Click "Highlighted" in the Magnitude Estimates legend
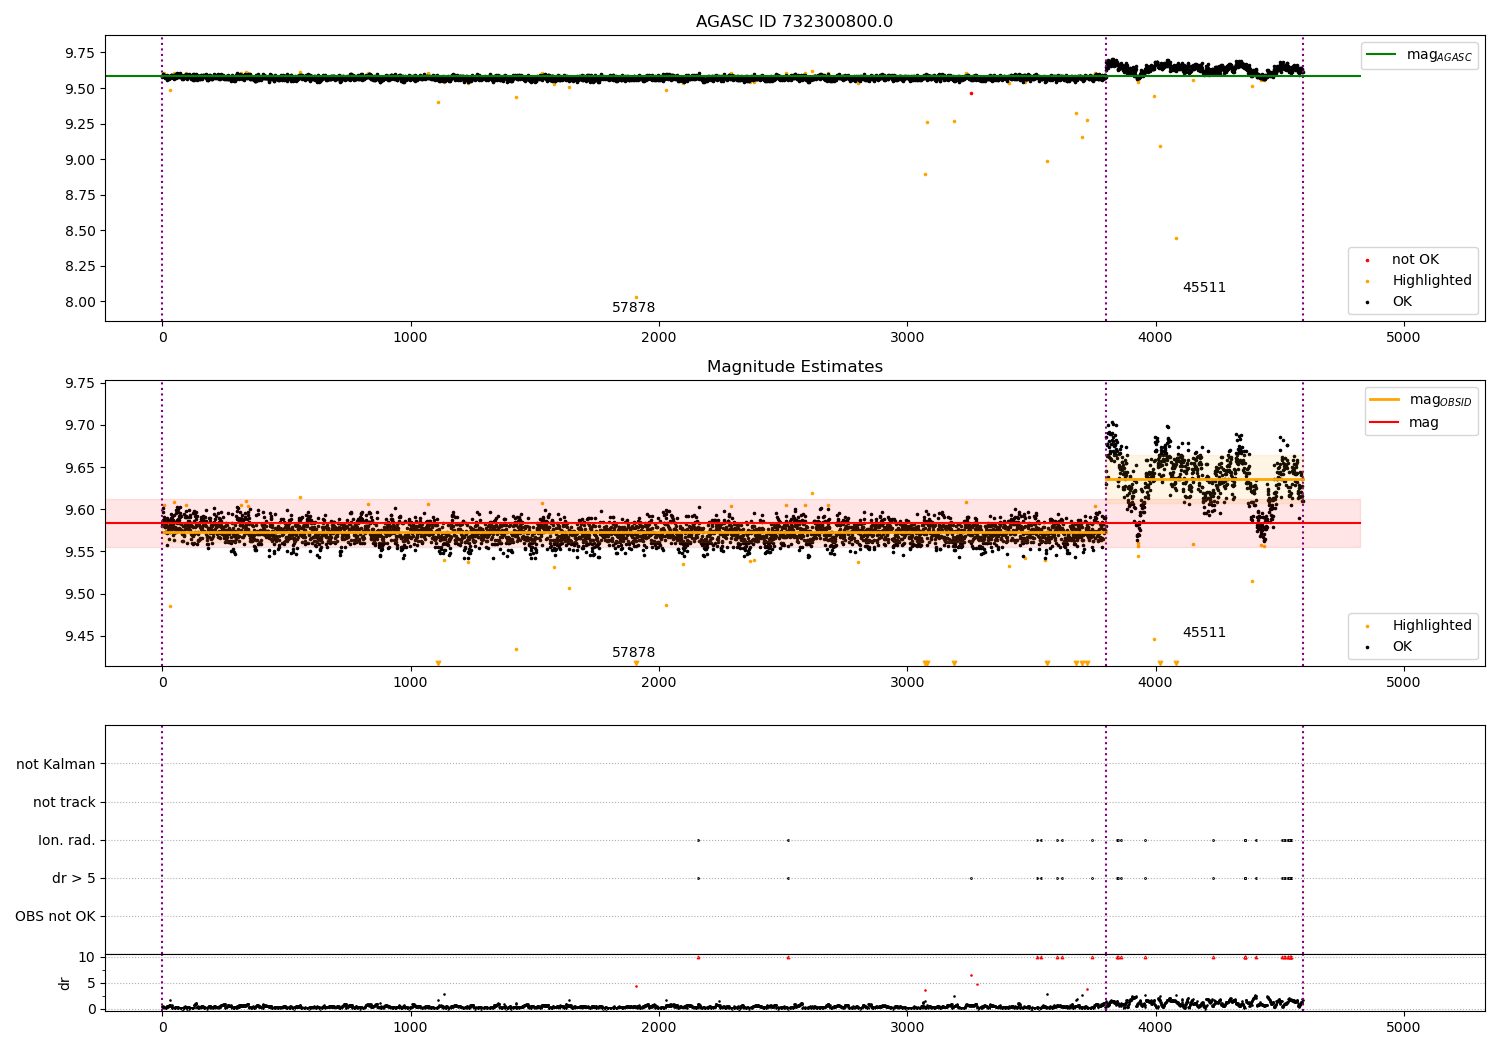1500x1050 pixels. (1432, 626)
